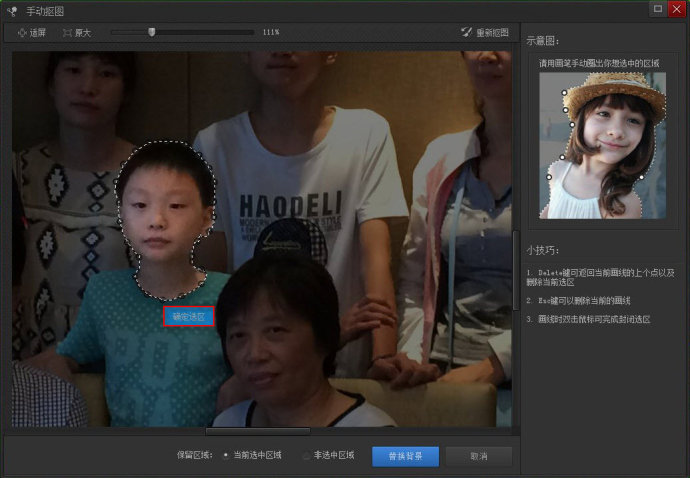Screen dimensions: 690x478
Task: Click the 确定选区 confirm selection button
Action: point(189,316)
